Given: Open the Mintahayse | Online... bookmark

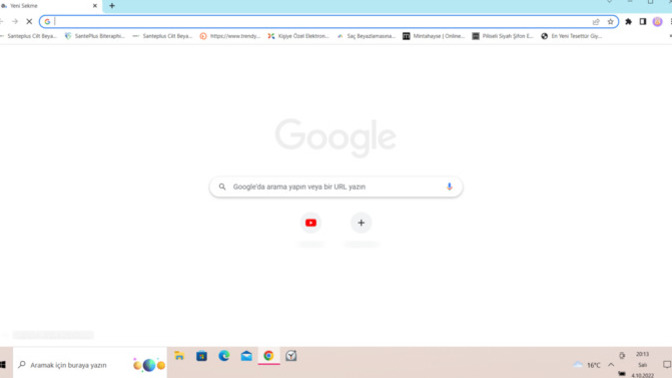Looking at the screenshot, I should (x=434, y=36).
